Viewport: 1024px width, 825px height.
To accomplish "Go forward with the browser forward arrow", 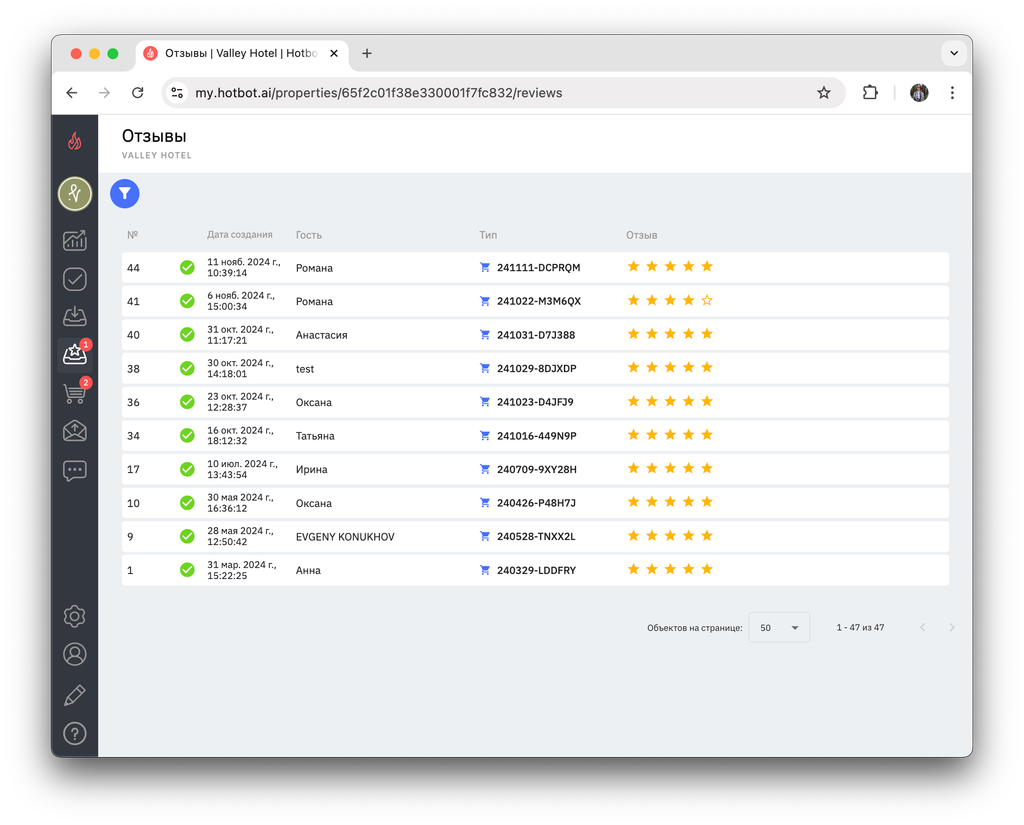I will 104,93.
